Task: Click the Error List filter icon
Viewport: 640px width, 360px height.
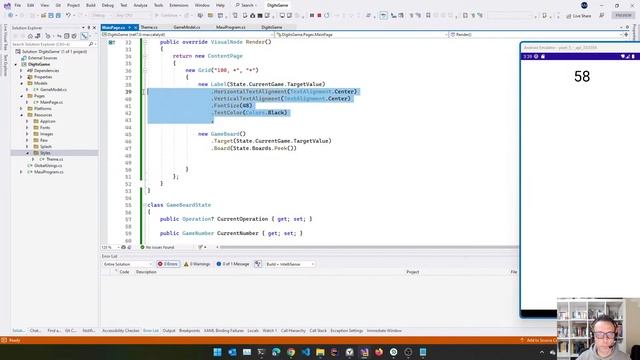Action: (258, 264)
